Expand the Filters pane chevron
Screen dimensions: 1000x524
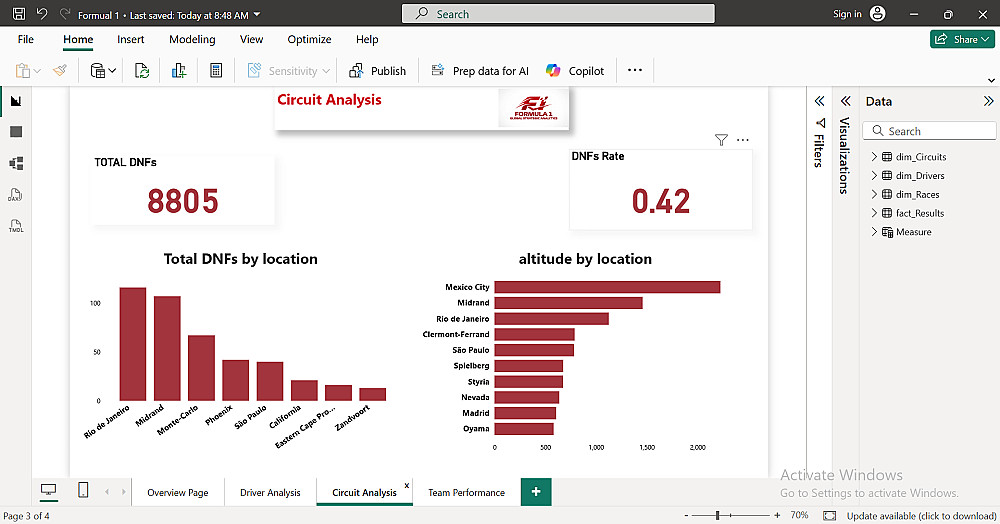820,101
